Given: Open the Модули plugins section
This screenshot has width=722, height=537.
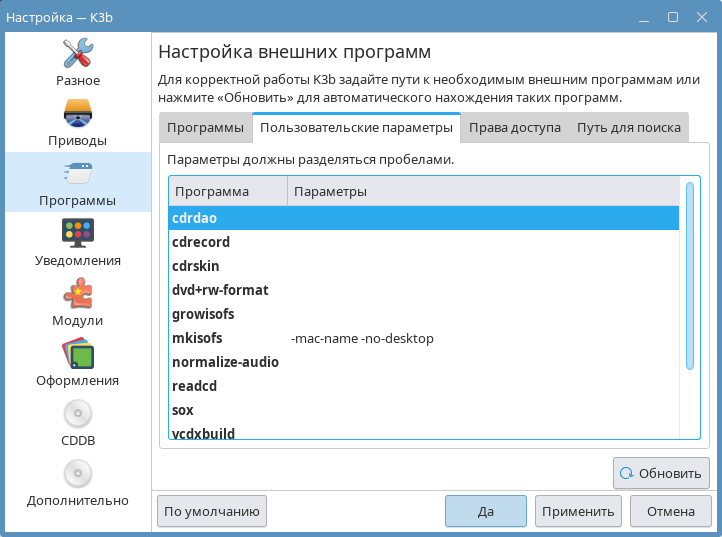Looking at the screenshot, I should tap(77, 302).
